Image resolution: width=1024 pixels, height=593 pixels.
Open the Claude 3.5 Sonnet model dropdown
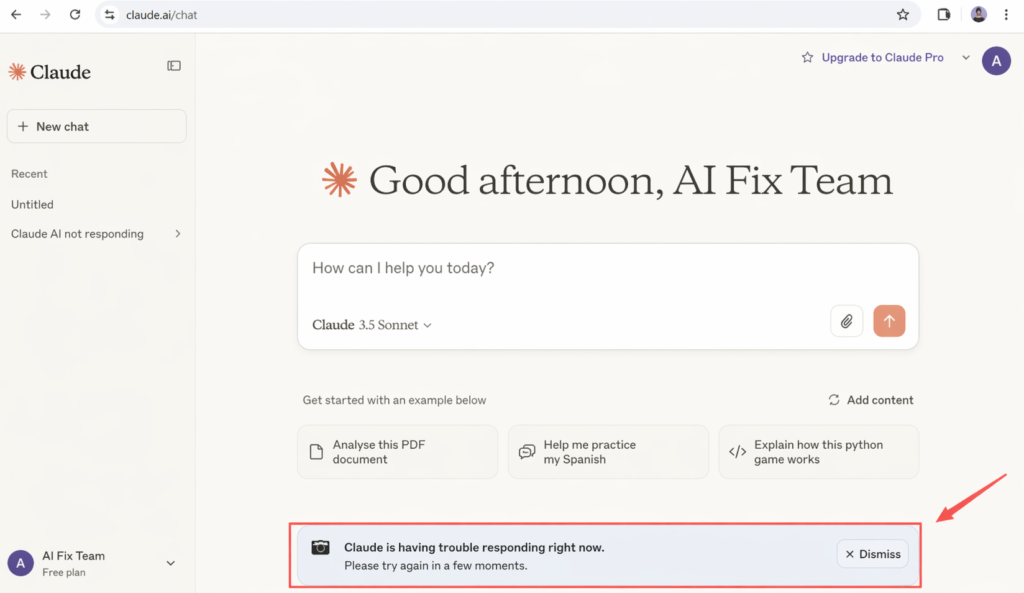[x=372, y=325]
